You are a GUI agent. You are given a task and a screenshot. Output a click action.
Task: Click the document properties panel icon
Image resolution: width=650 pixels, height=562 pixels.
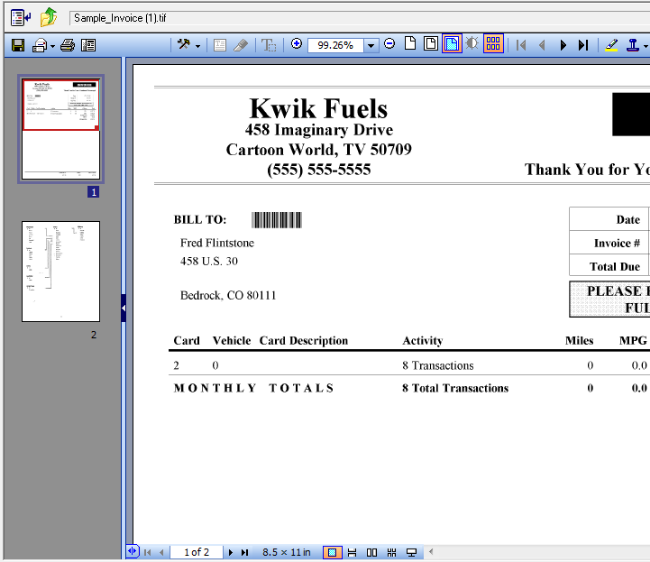click(88, 45)
